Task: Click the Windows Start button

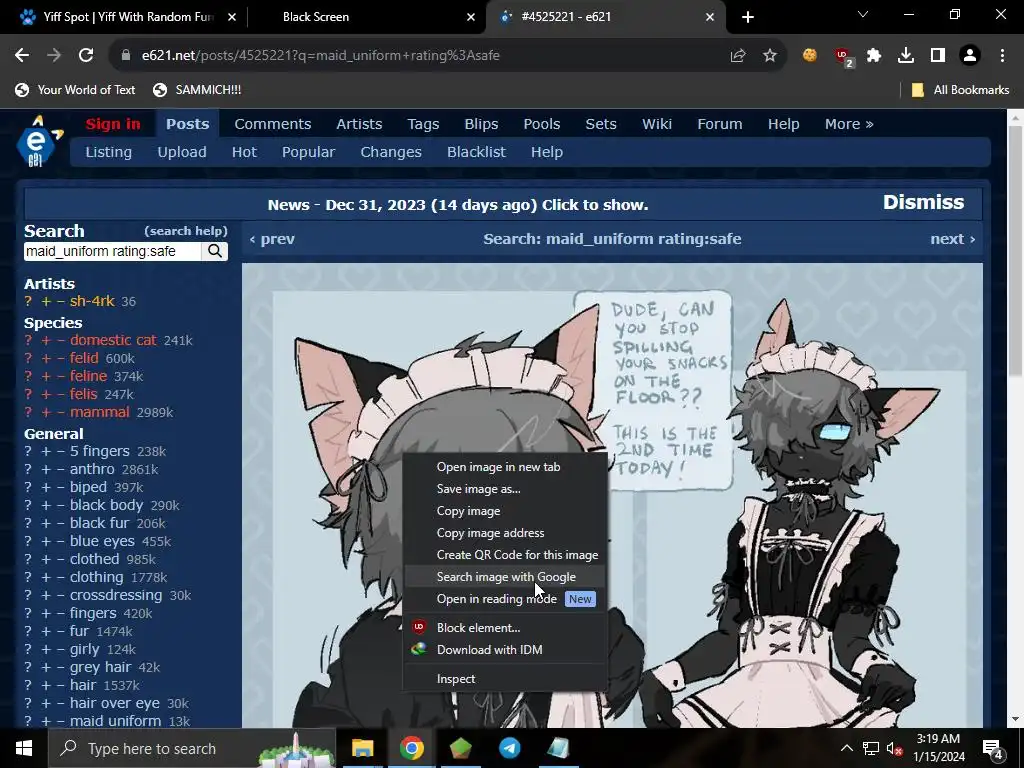Action: pos(24,748)
